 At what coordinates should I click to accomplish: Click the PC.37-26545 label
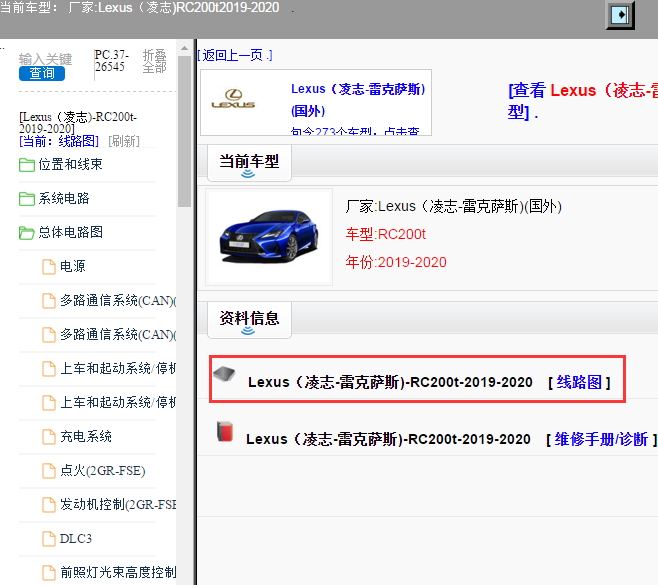(x=111, y=61)
